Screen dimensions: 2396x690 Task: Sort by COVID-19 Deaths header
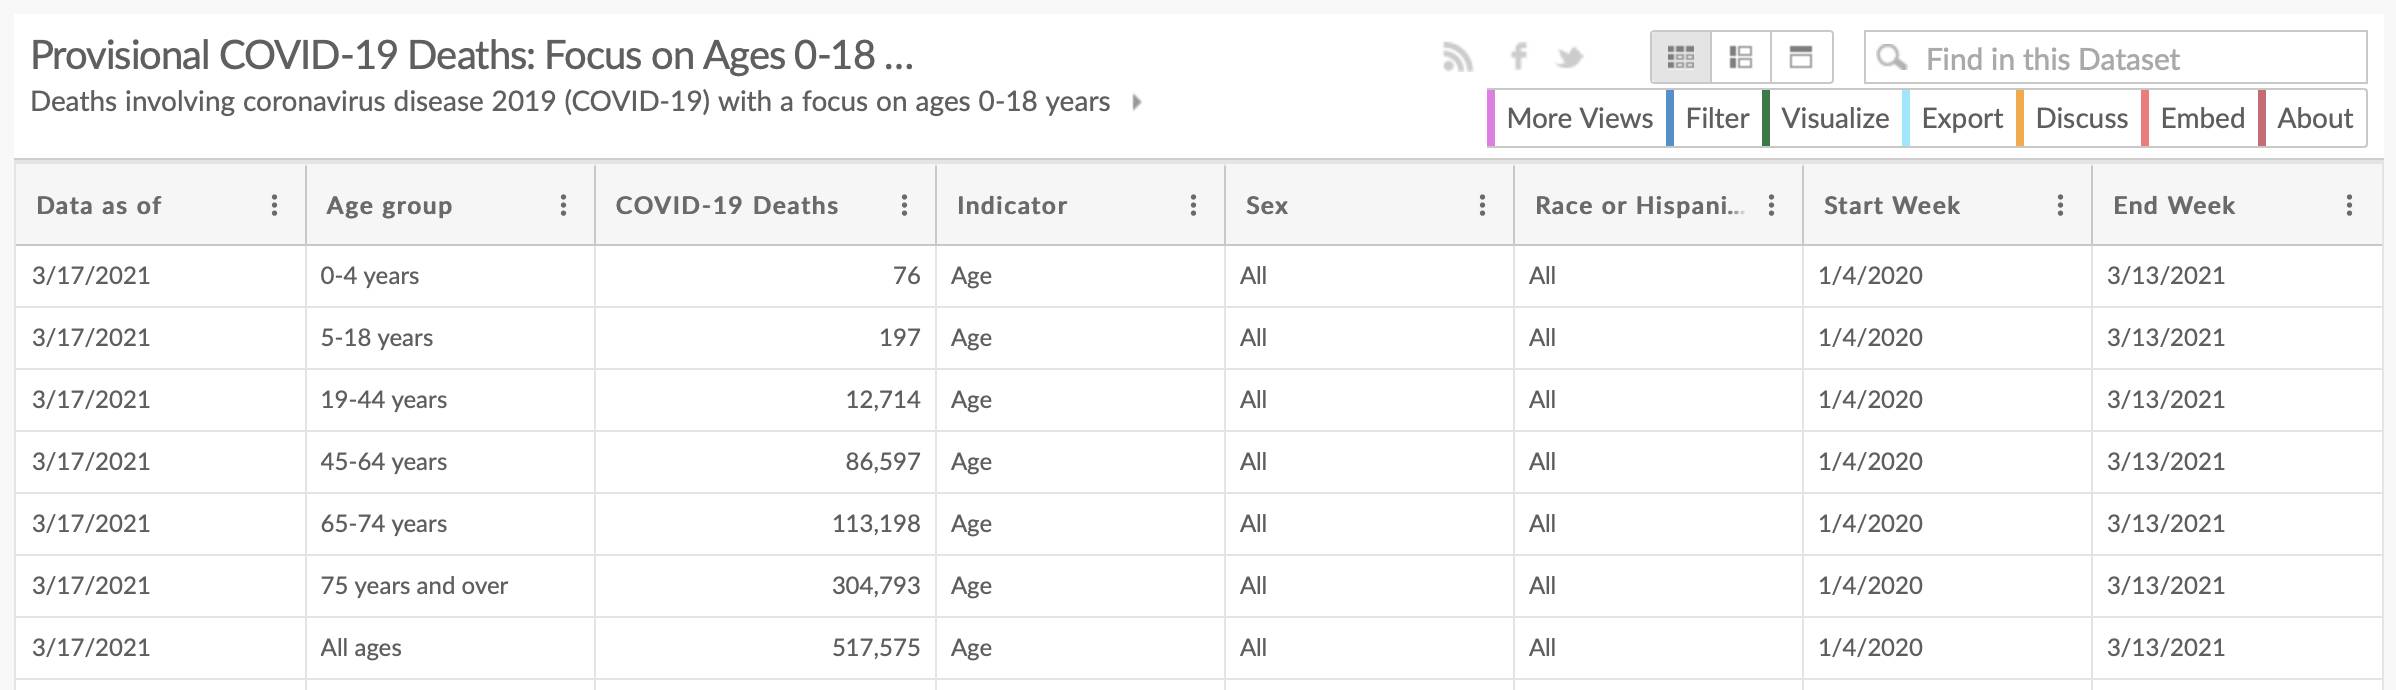point(727,205)
